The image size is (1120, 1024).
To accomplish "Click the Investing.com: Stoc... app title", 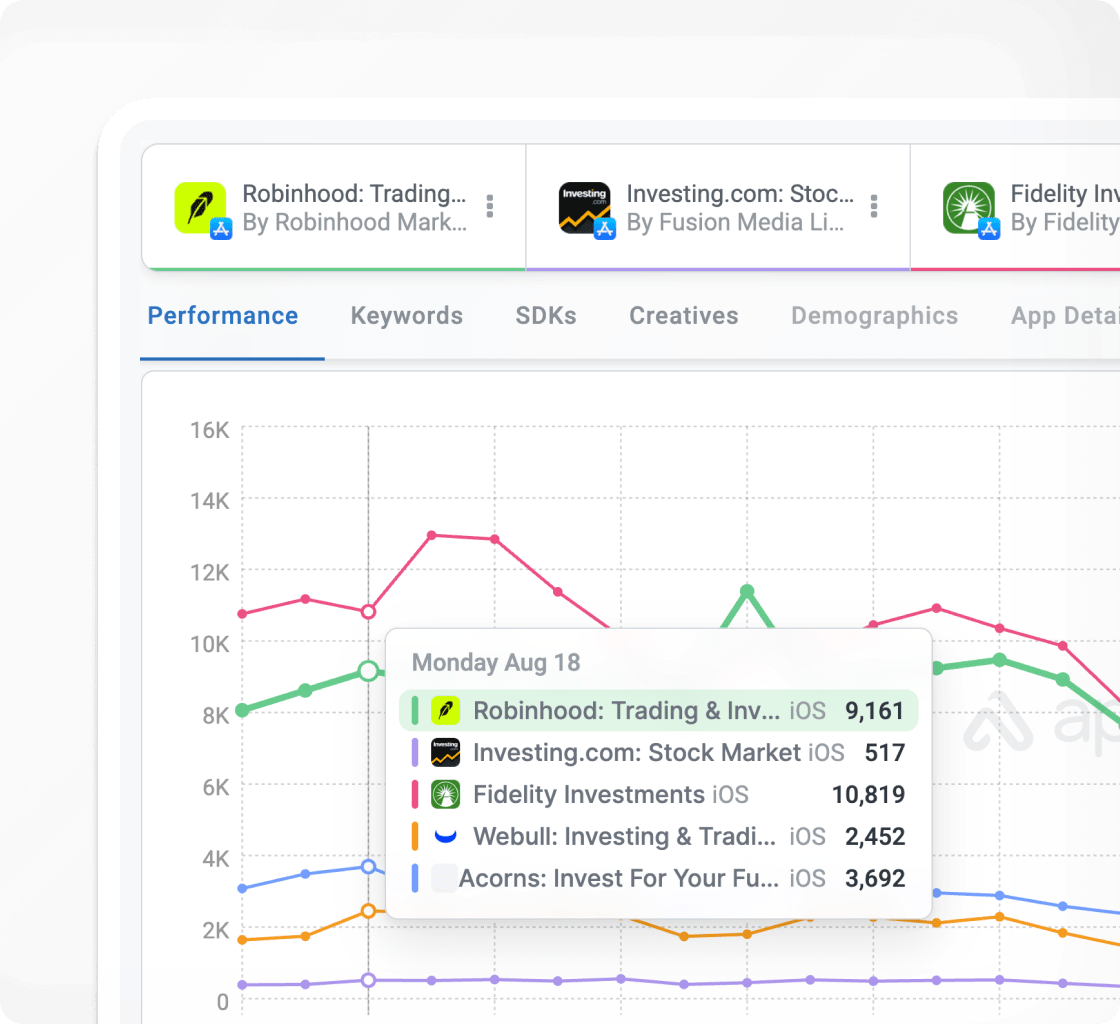I will (x=740, y=194).
